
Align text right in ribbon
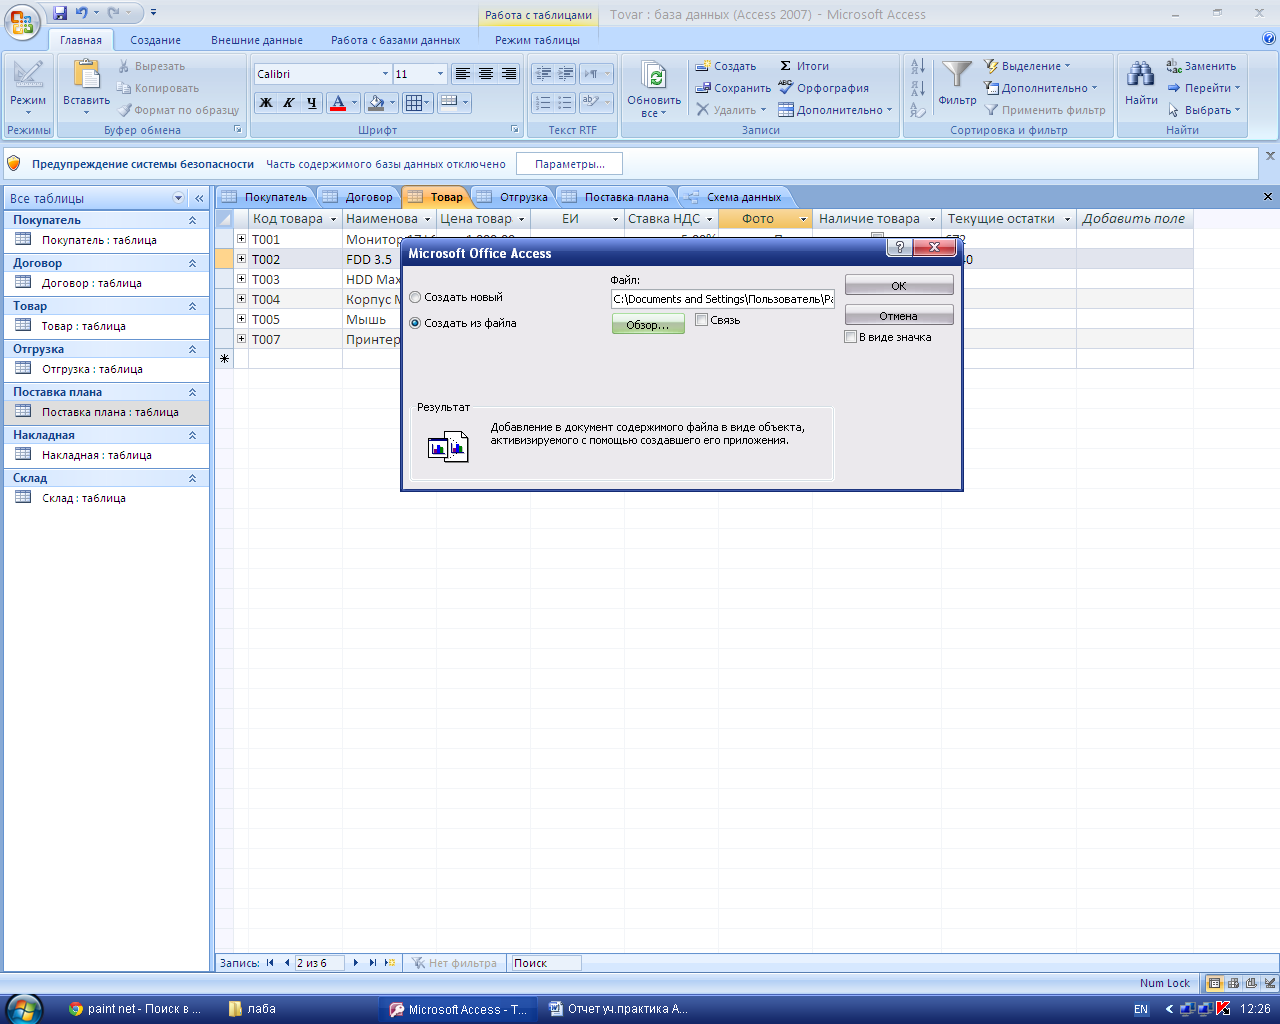tap(509, 74)
